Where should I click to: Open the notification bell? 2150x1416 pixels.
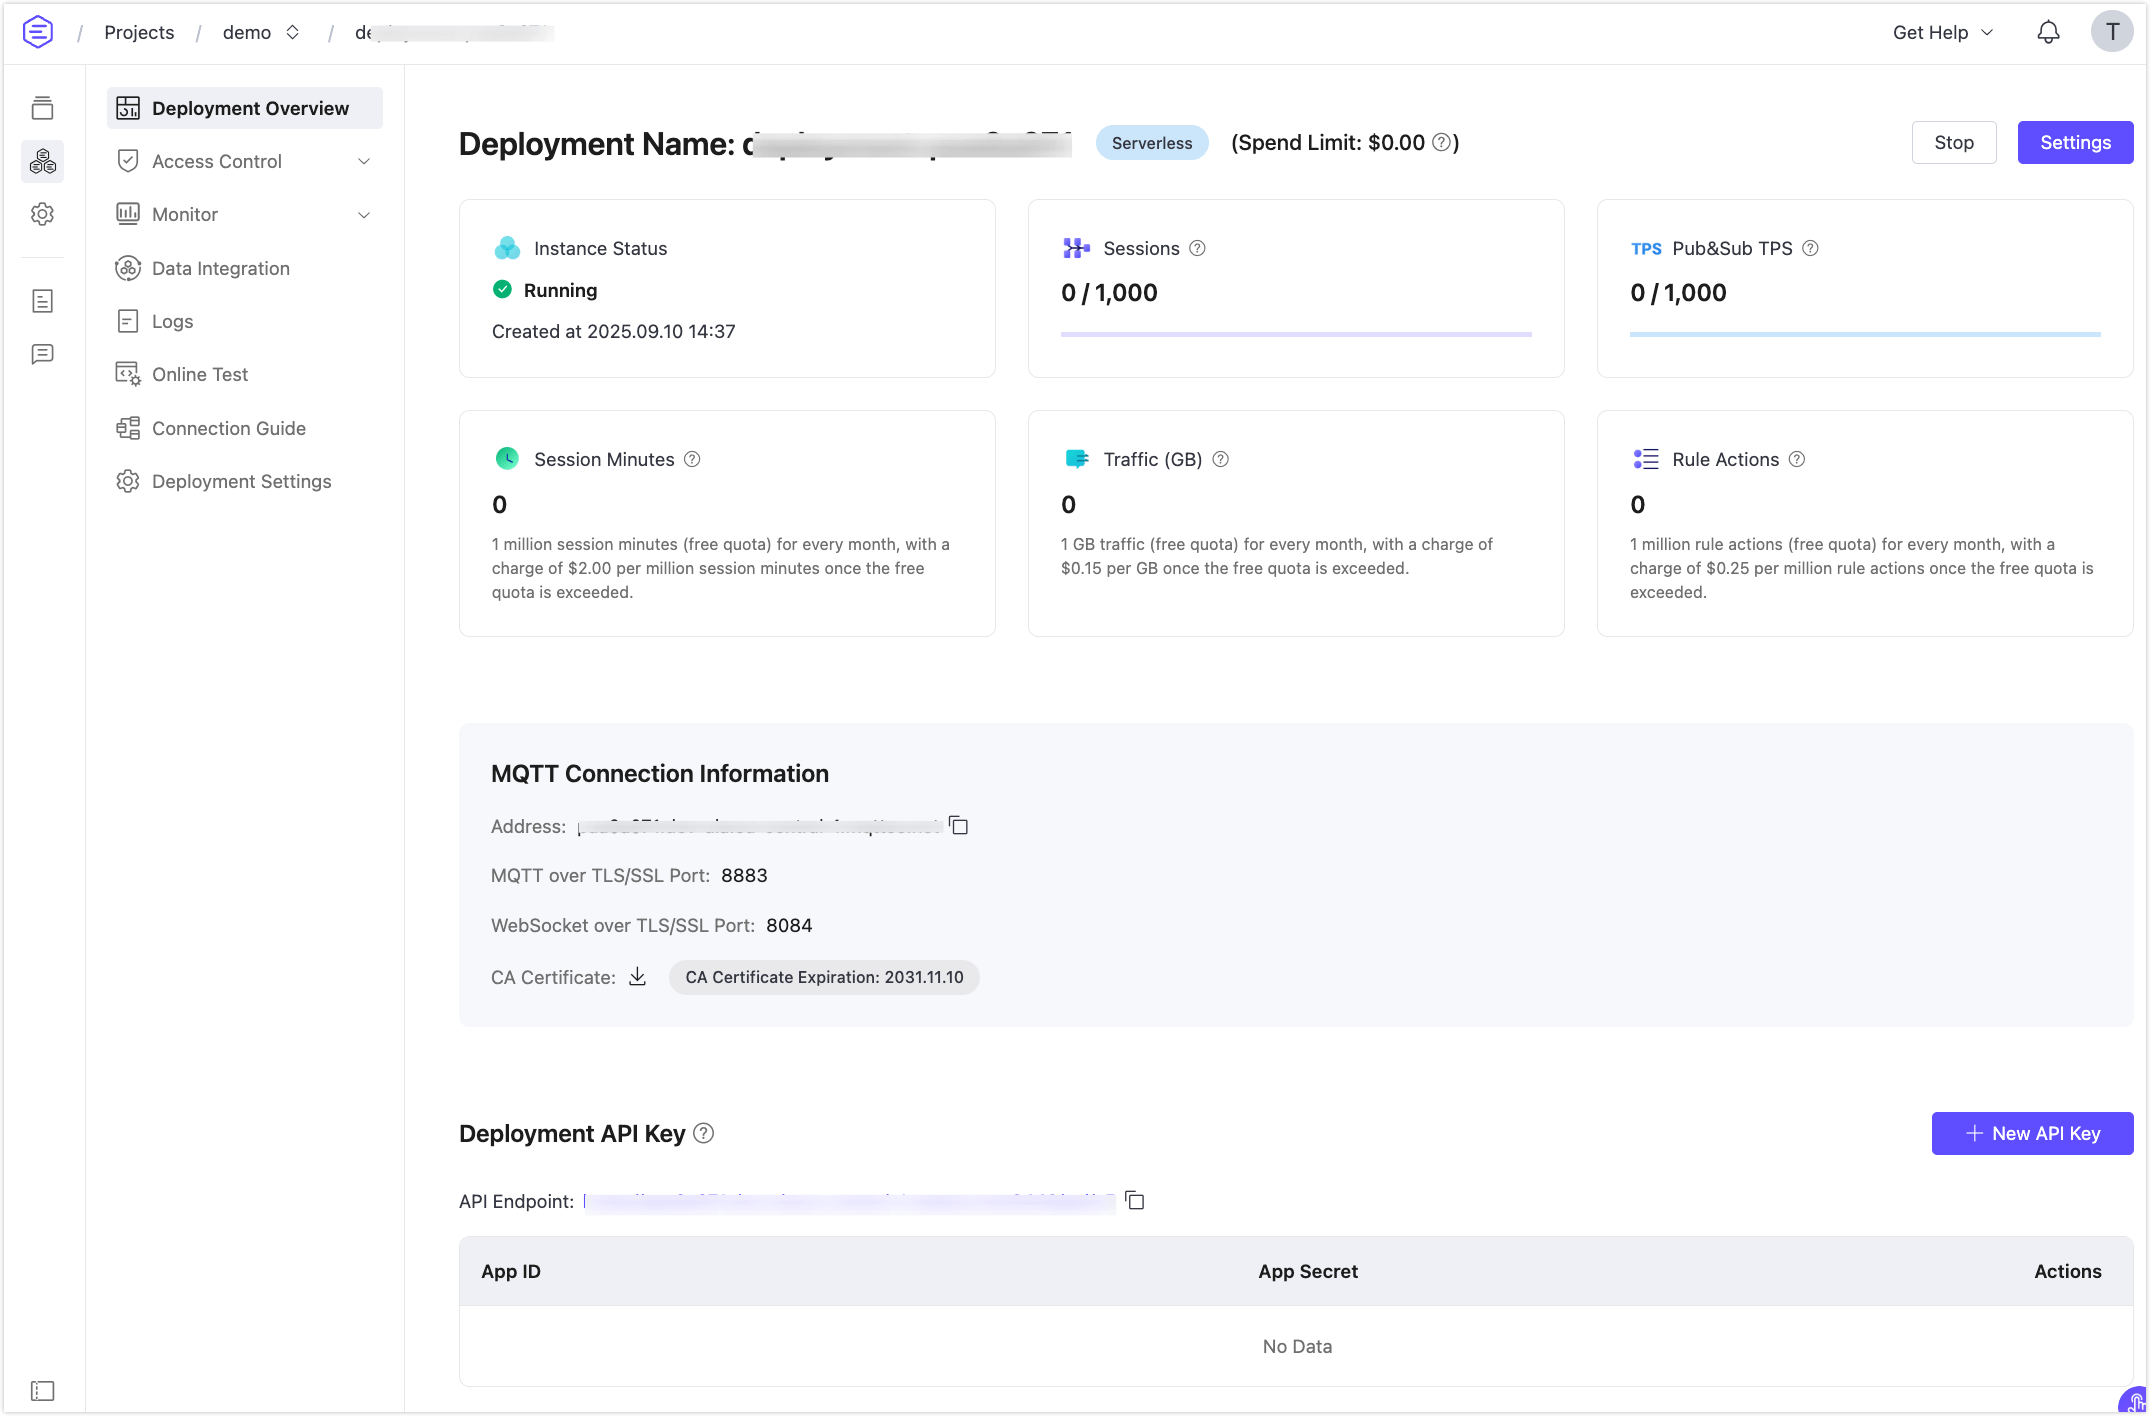click(2047, 31)
